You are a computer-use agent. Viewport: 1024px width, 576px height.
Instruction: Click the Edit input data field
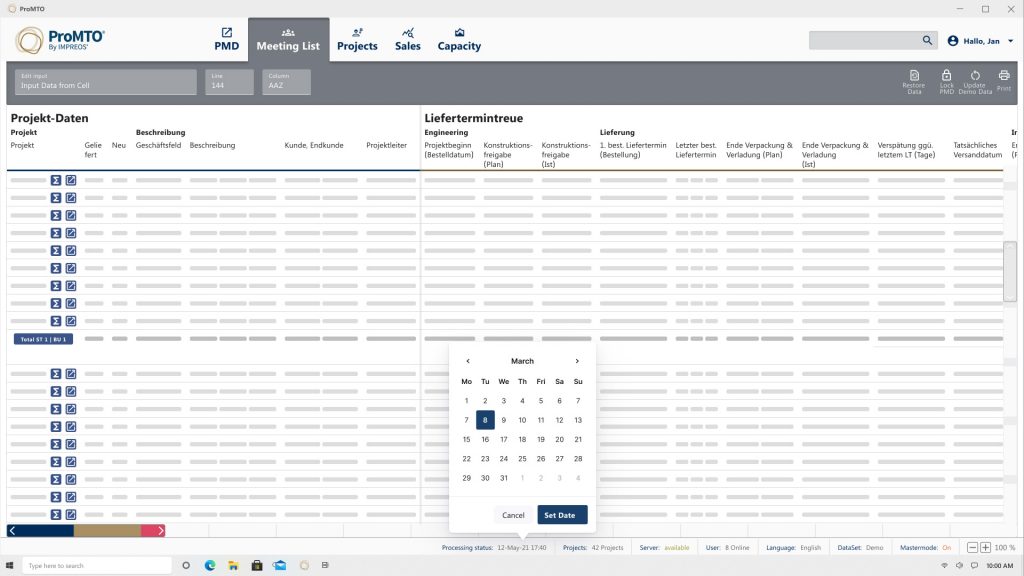[x=106, y=82]
